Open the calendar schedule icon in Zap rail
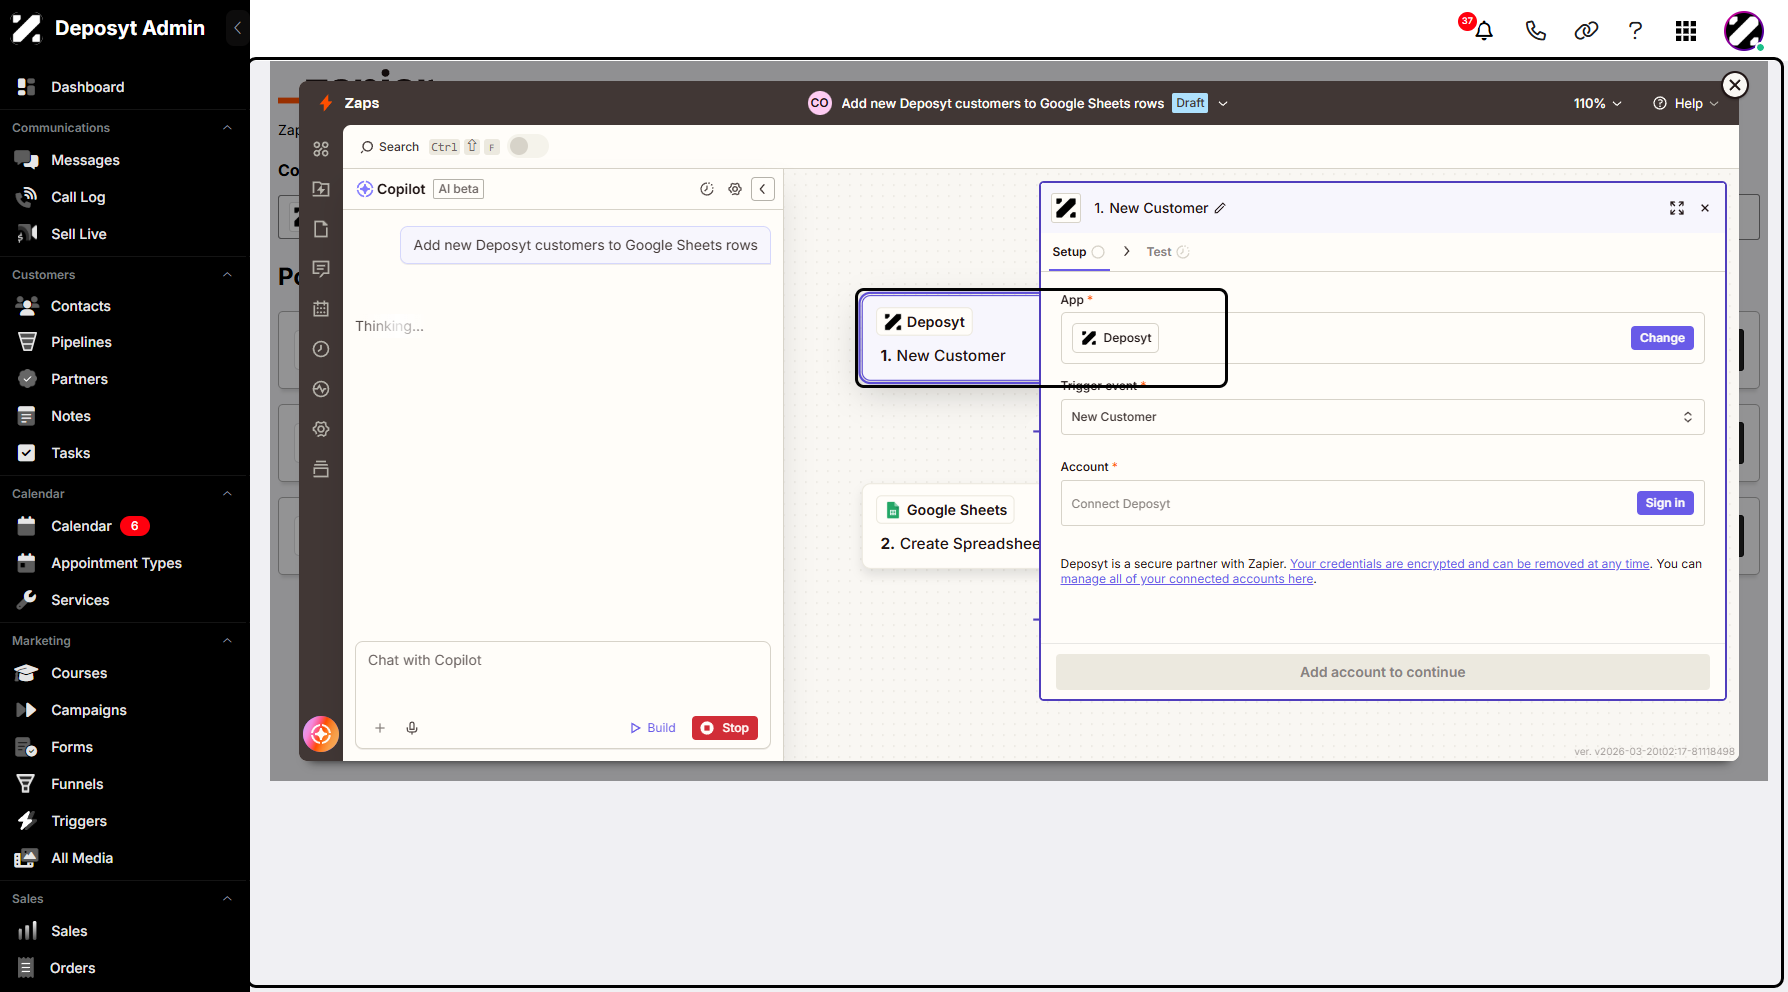 click(321, 309)
